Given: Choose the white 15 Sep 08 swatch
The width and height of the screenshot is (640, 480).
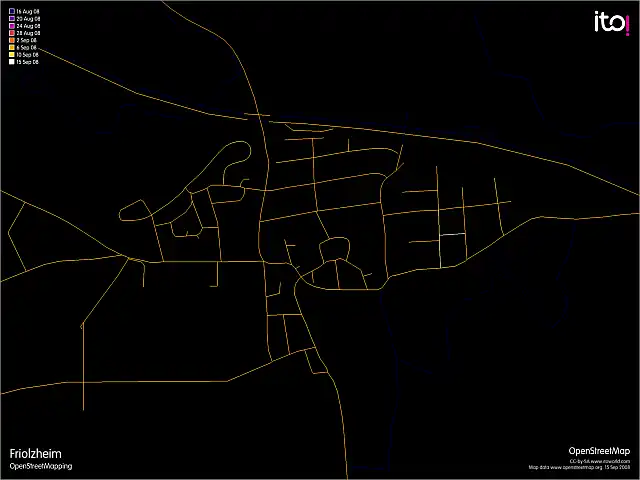Looking at the screenshot, I should click(12, 61).
